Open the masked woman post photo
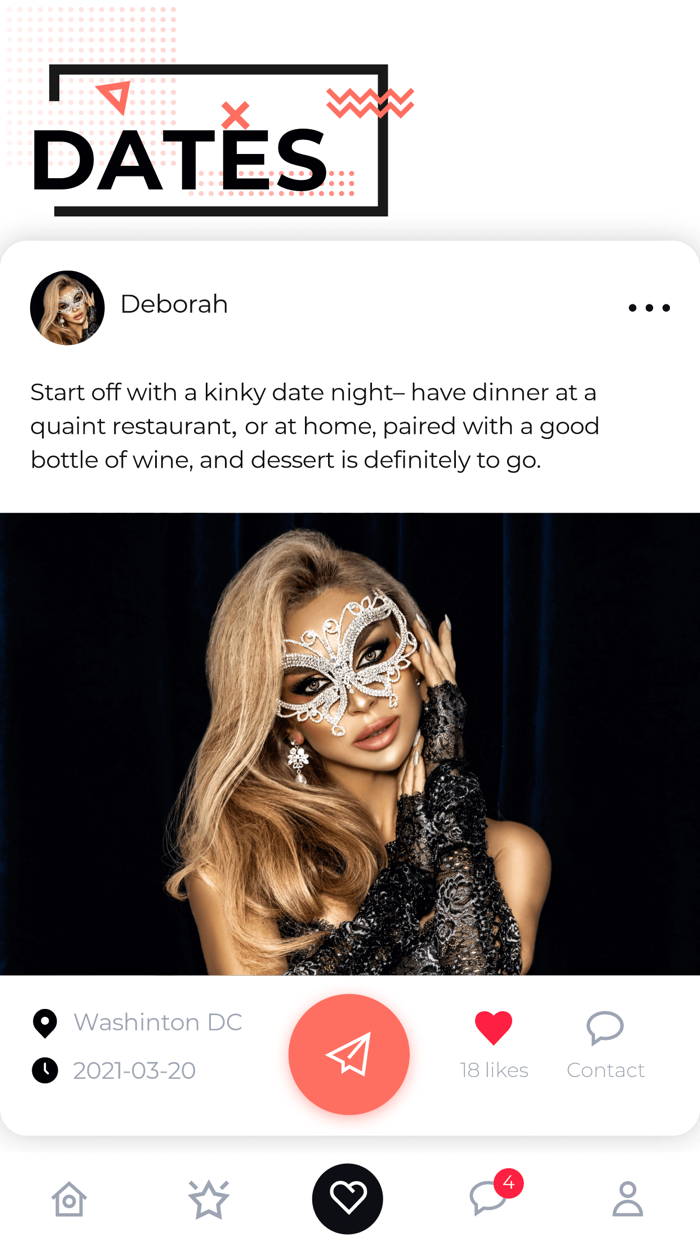Image resolution: width=700 pixels, height=1244 pixels. pyautogui.click(x=350, y=744)
